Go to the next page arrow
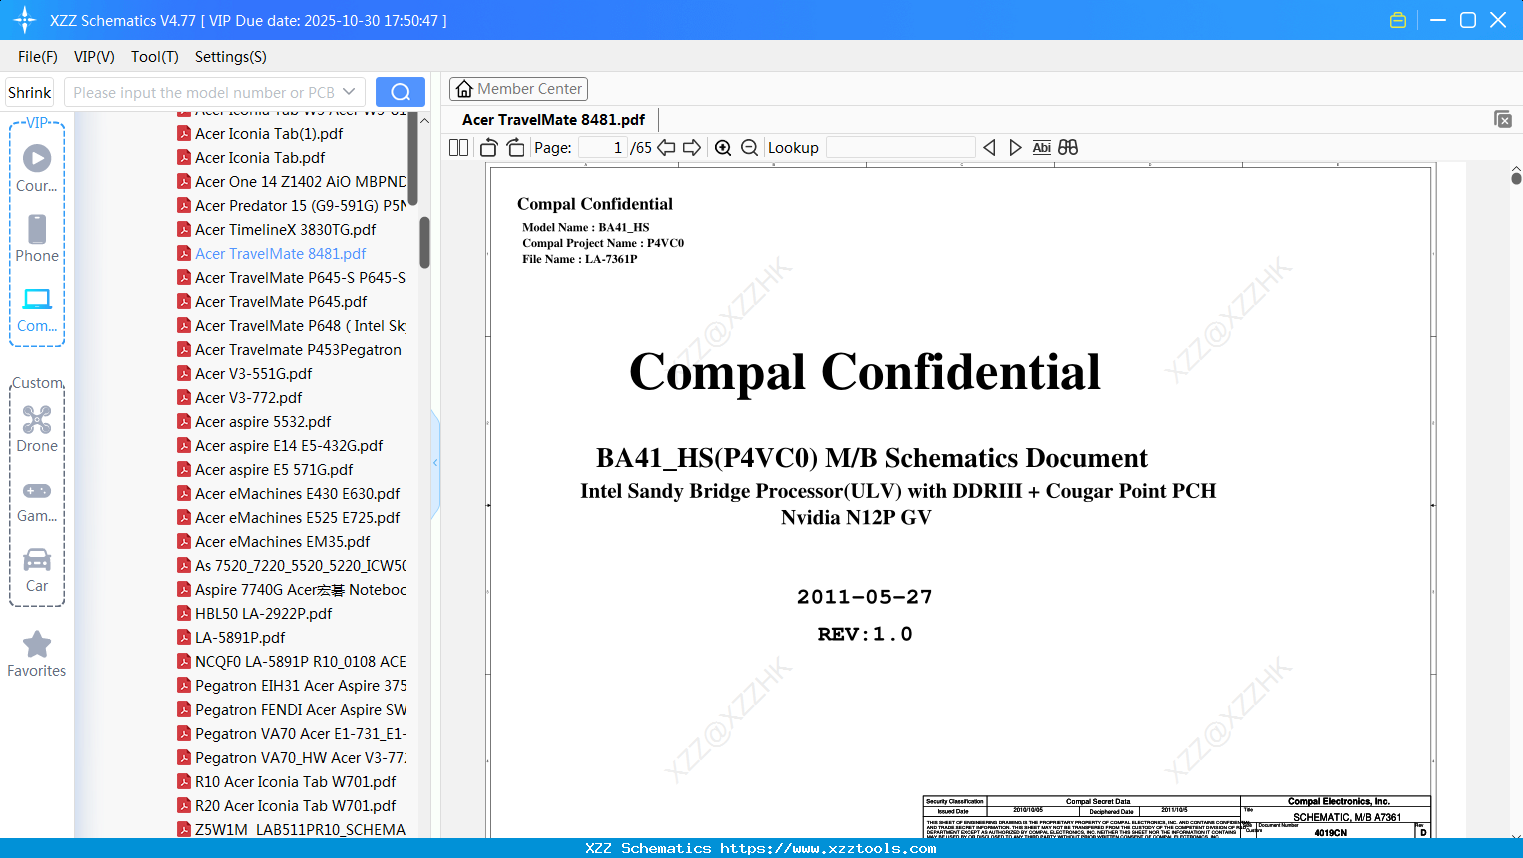 [x=692, y=148]
